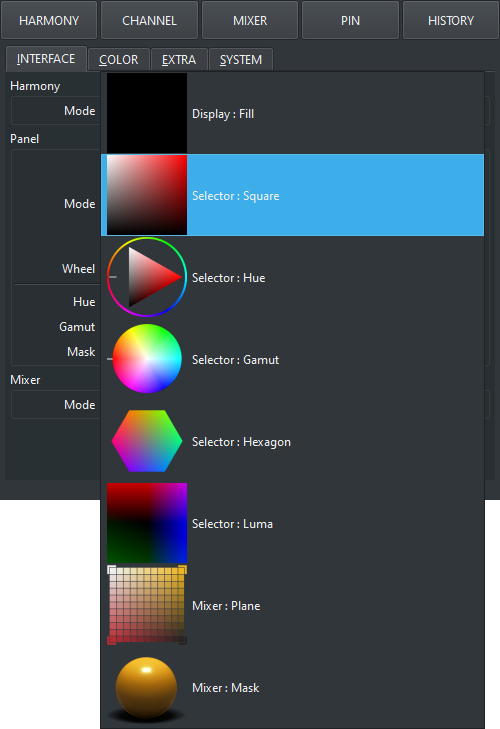Click the 'Selector : Luma' option text
The width and height of the screenshot is (500, 729).
232,524
